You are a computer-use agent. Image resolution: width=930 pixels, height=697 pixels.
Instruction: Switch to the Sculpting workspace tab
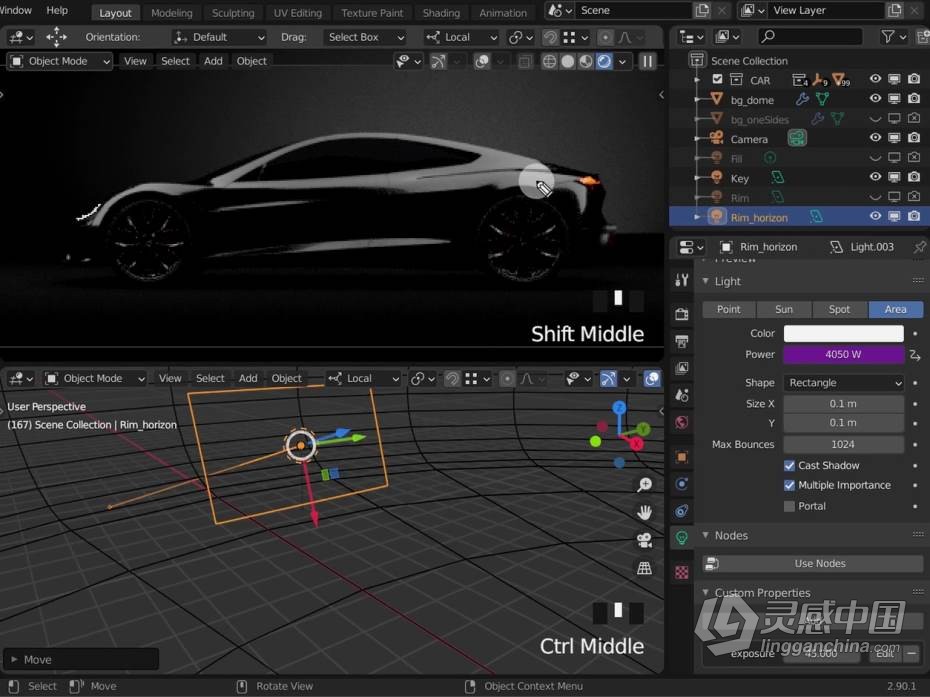coord(233,12)
